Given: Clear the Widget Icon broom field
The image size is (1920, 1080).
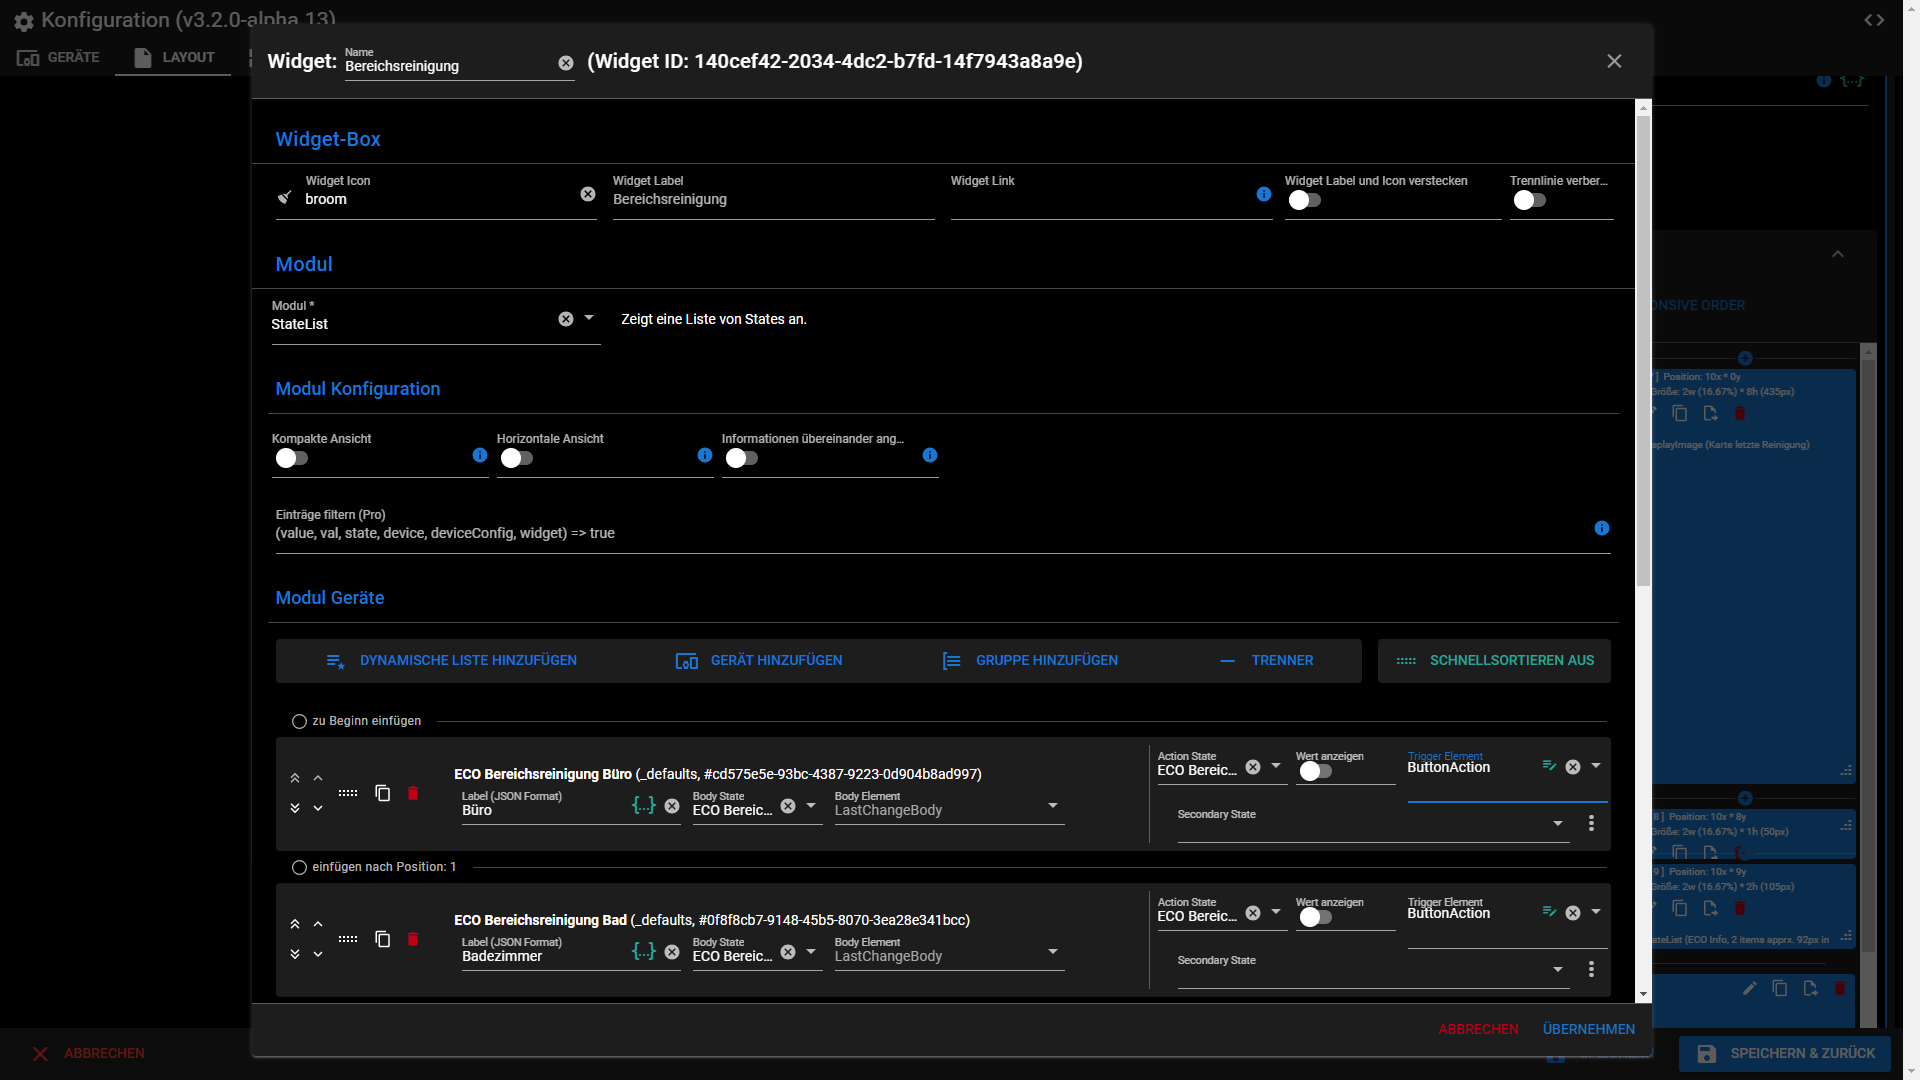Looking at the screenshot, I should pyautogui.click(x=588, y=194).
